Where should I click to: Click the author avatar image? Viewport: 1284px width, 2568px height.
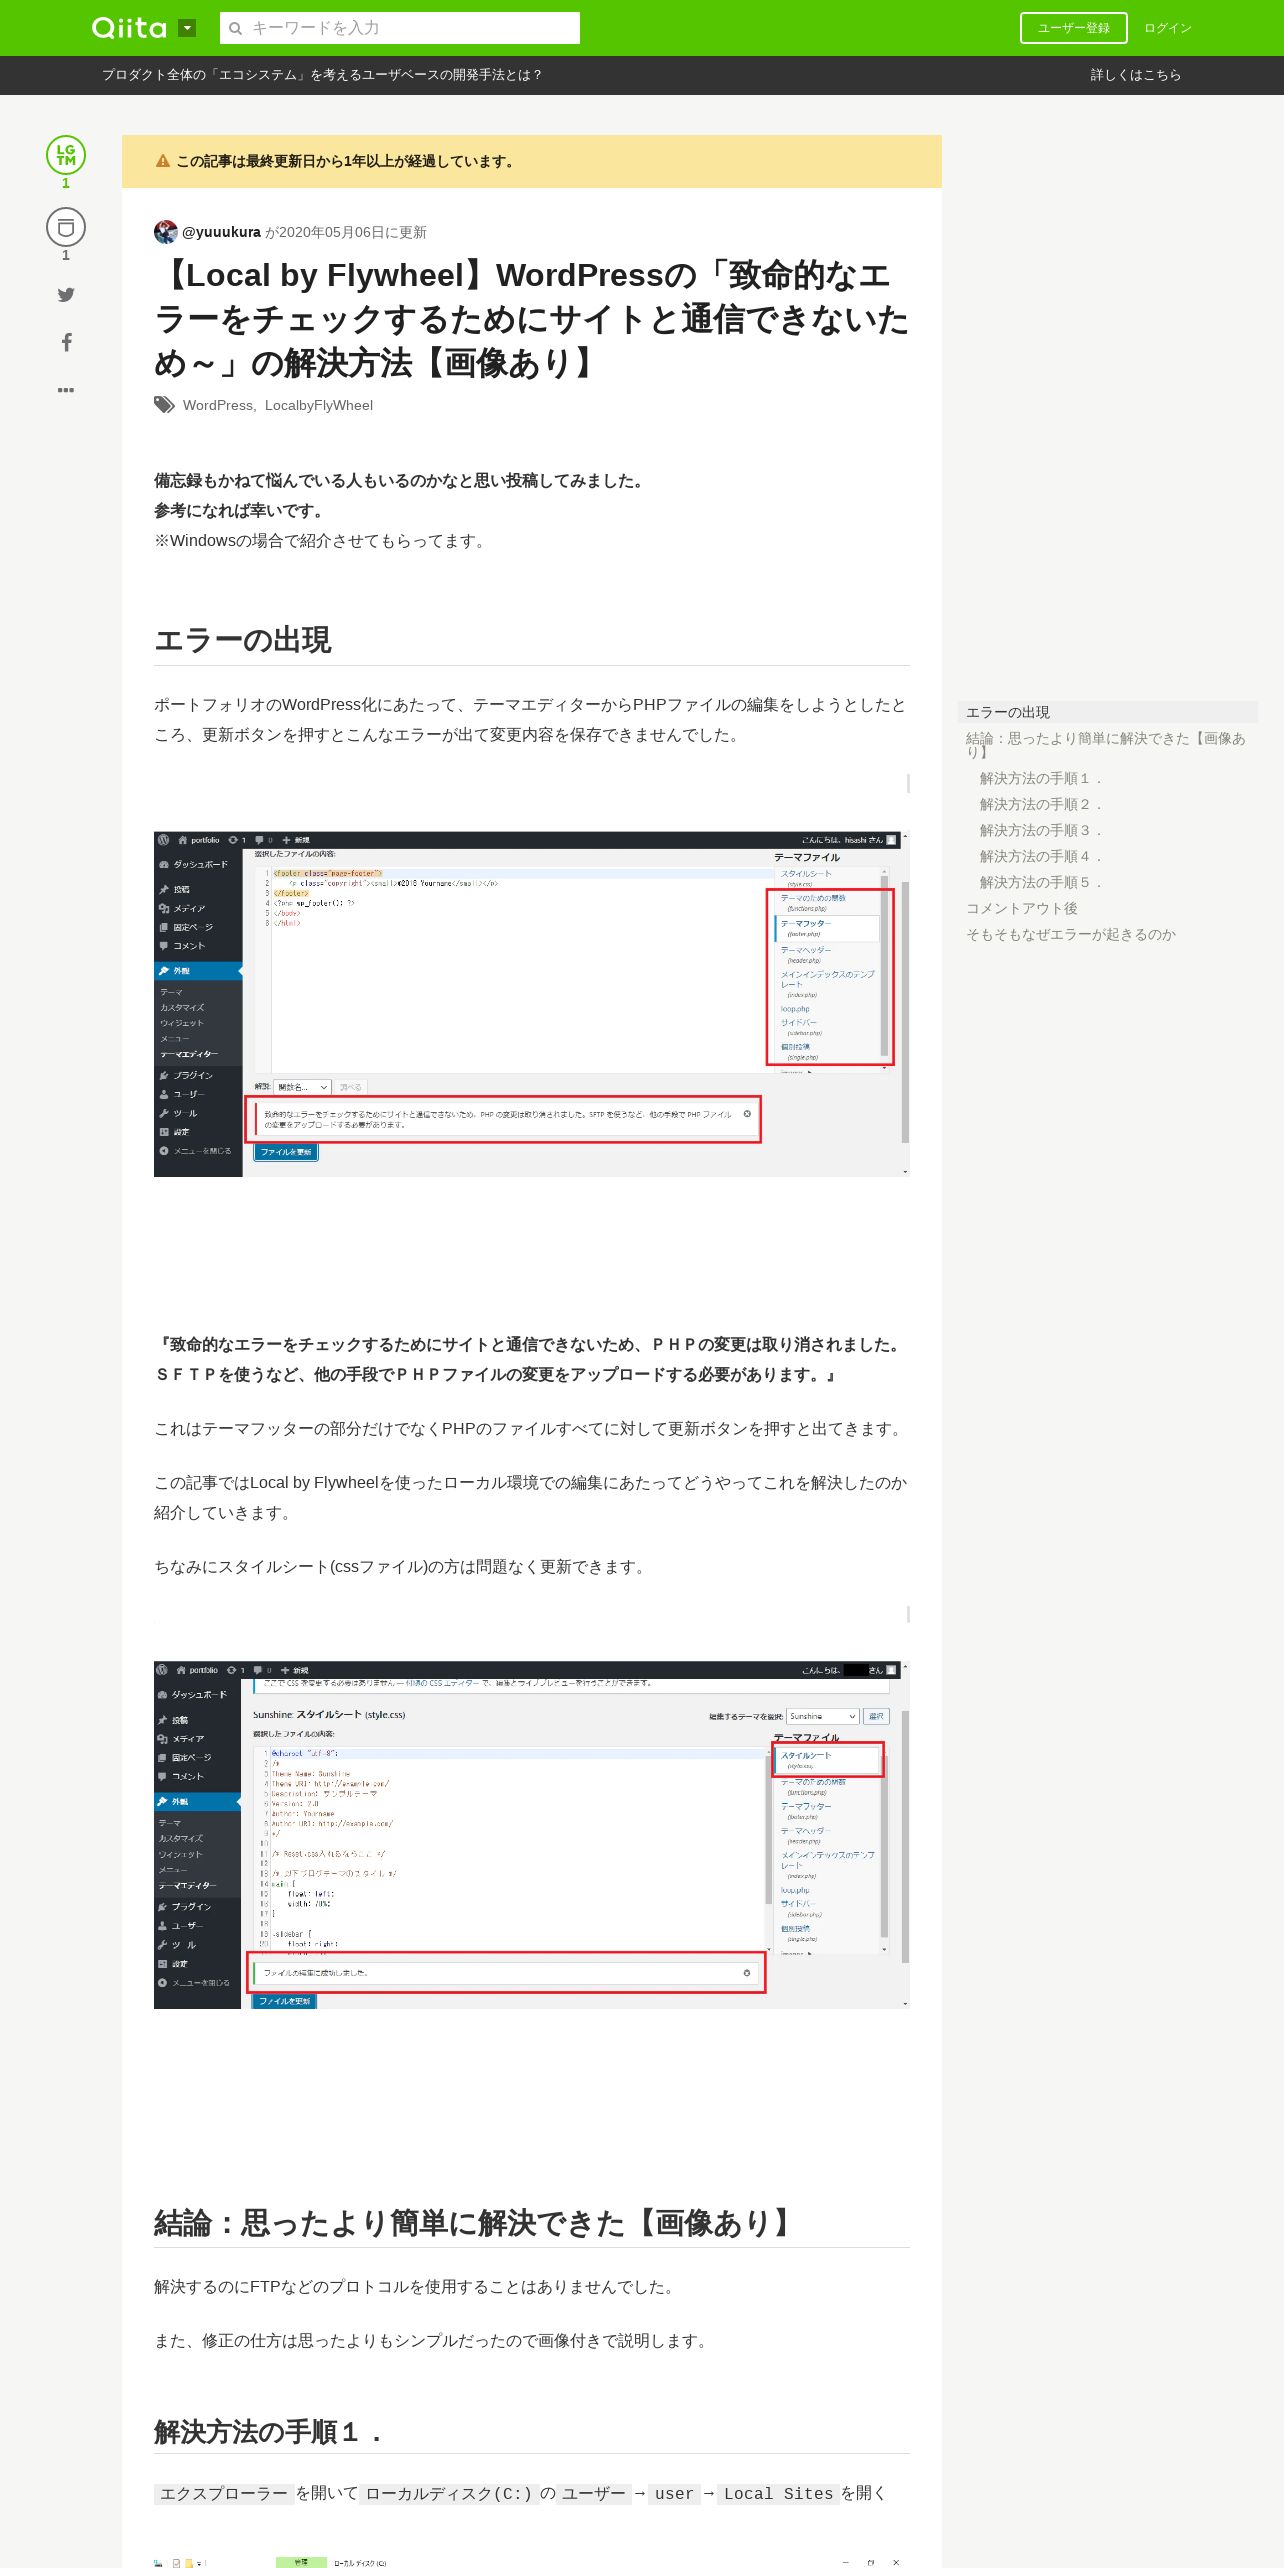click(x=166, y=232)
